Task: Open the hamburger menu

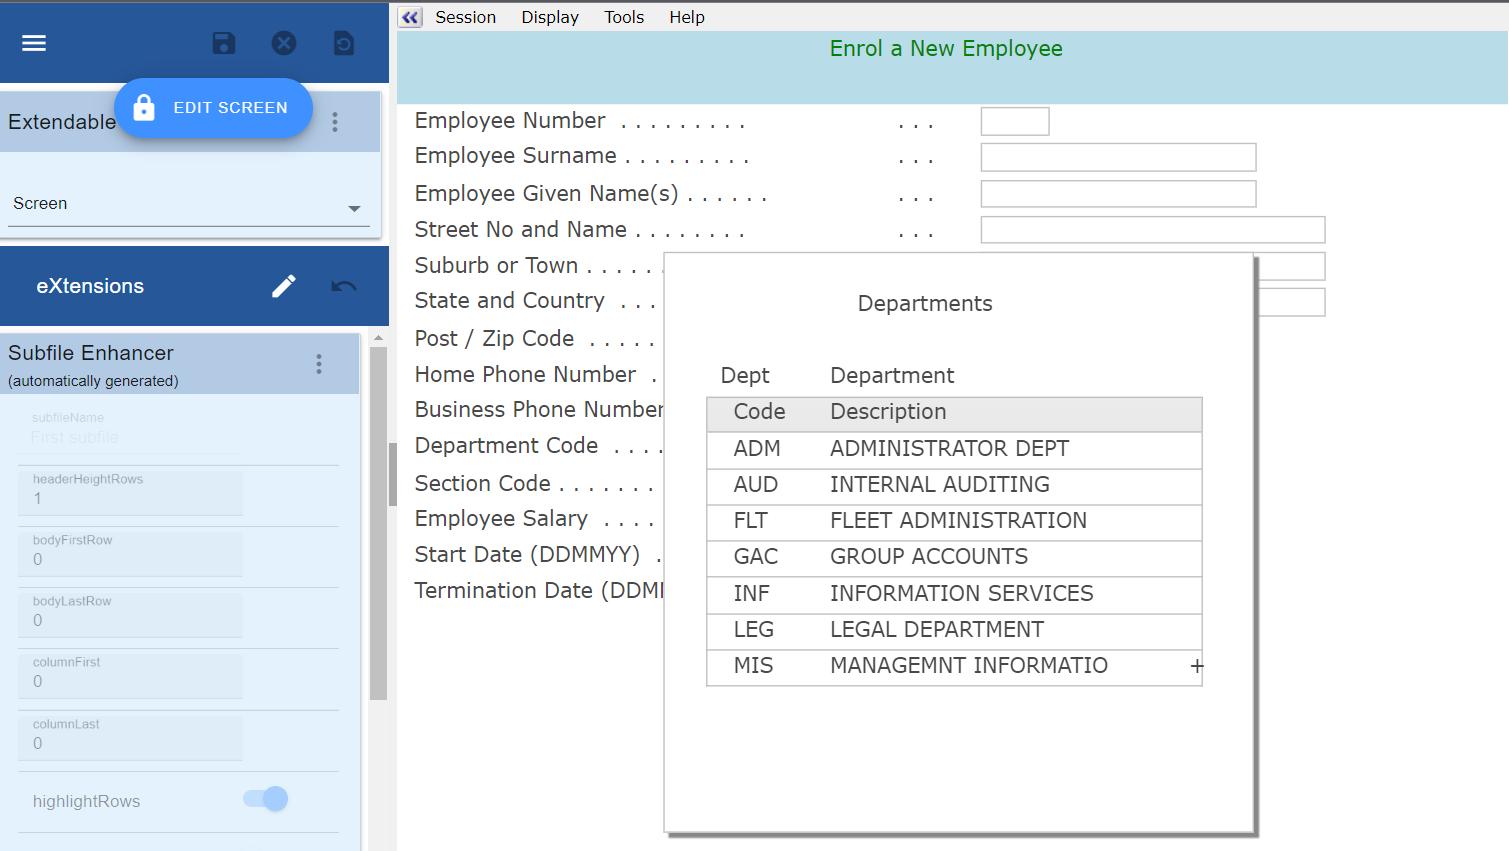Action: tap(34, 43)
